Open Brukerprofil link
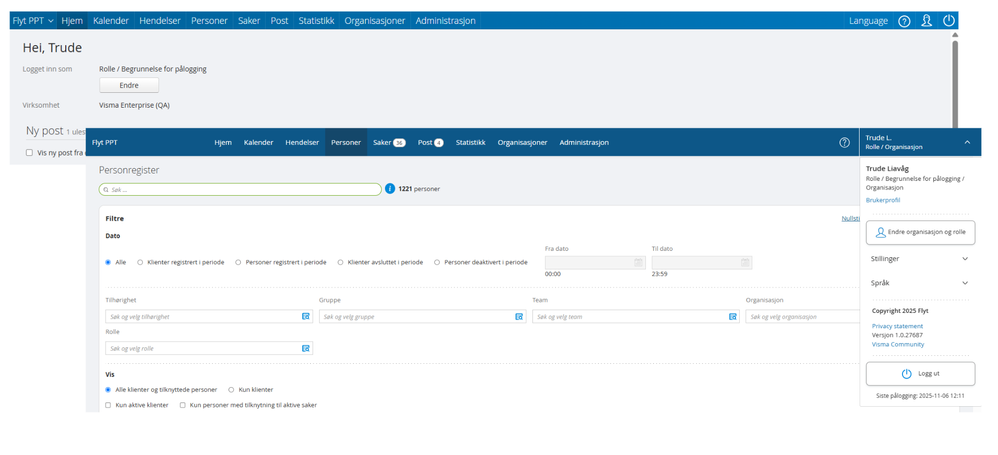 pyautogui.click(x=883, y=200)
